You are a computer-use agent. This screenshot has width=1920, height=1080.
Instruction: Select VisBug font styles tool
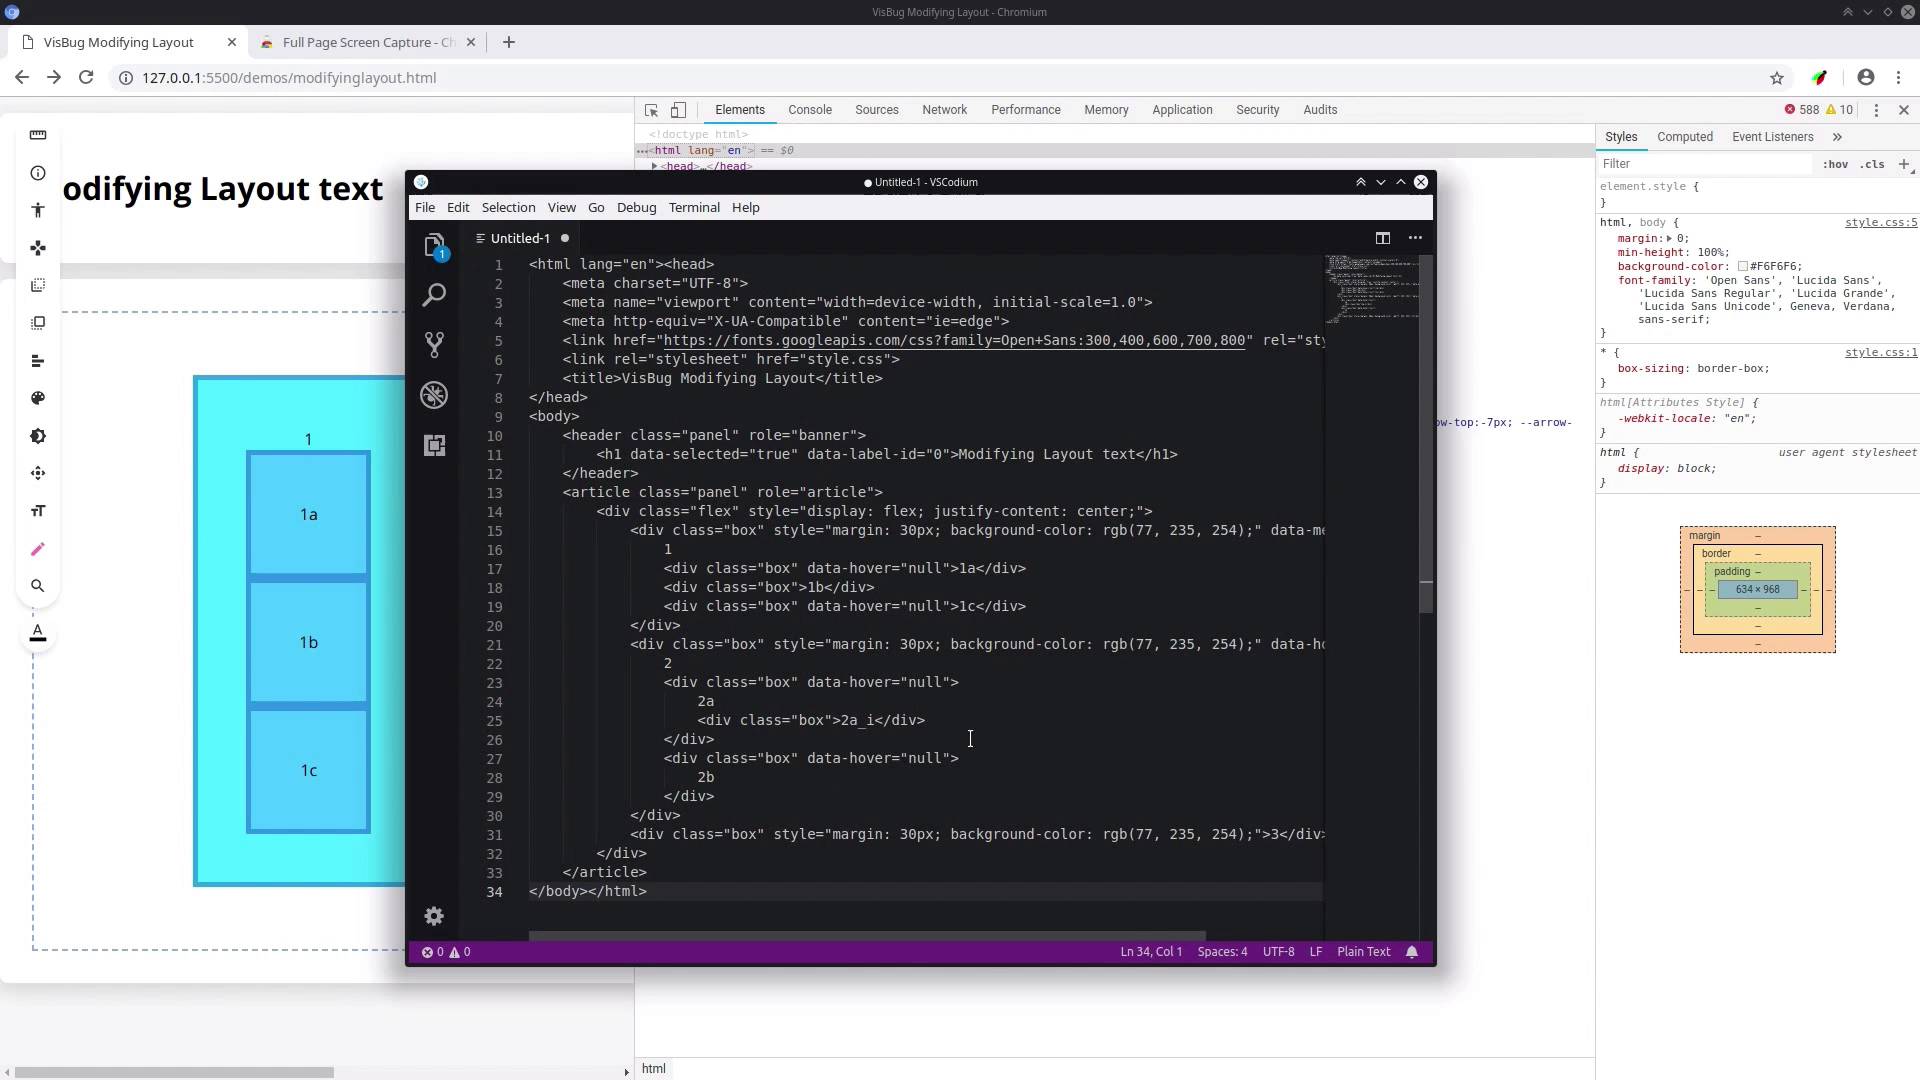coord(38,511)
